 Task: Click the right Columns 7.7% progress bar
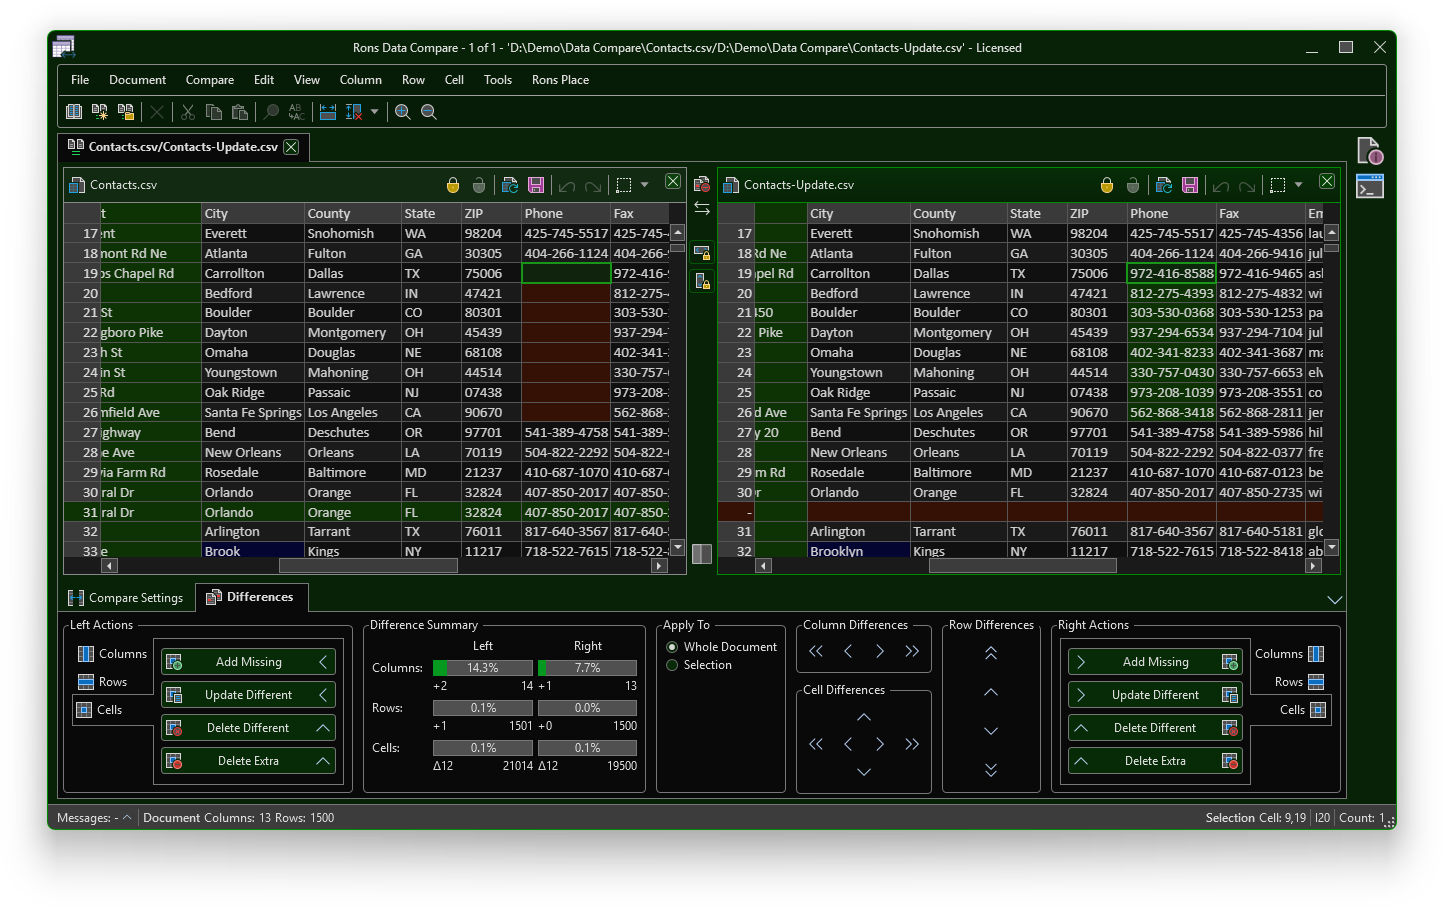coord(587,668)
